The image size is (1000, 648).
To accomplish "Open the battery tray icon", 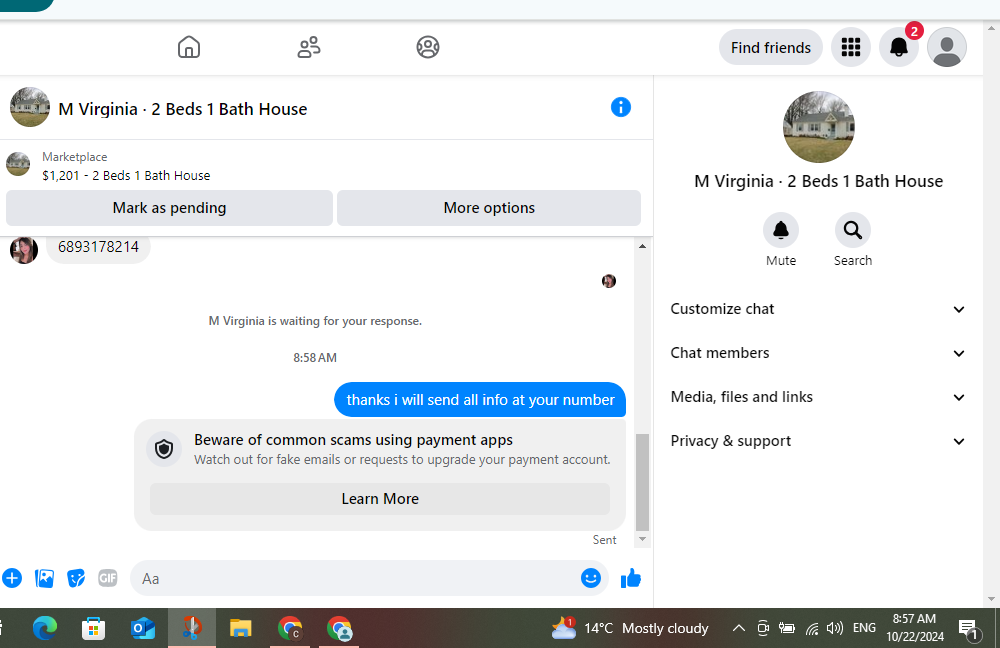I will pos(787,628).
